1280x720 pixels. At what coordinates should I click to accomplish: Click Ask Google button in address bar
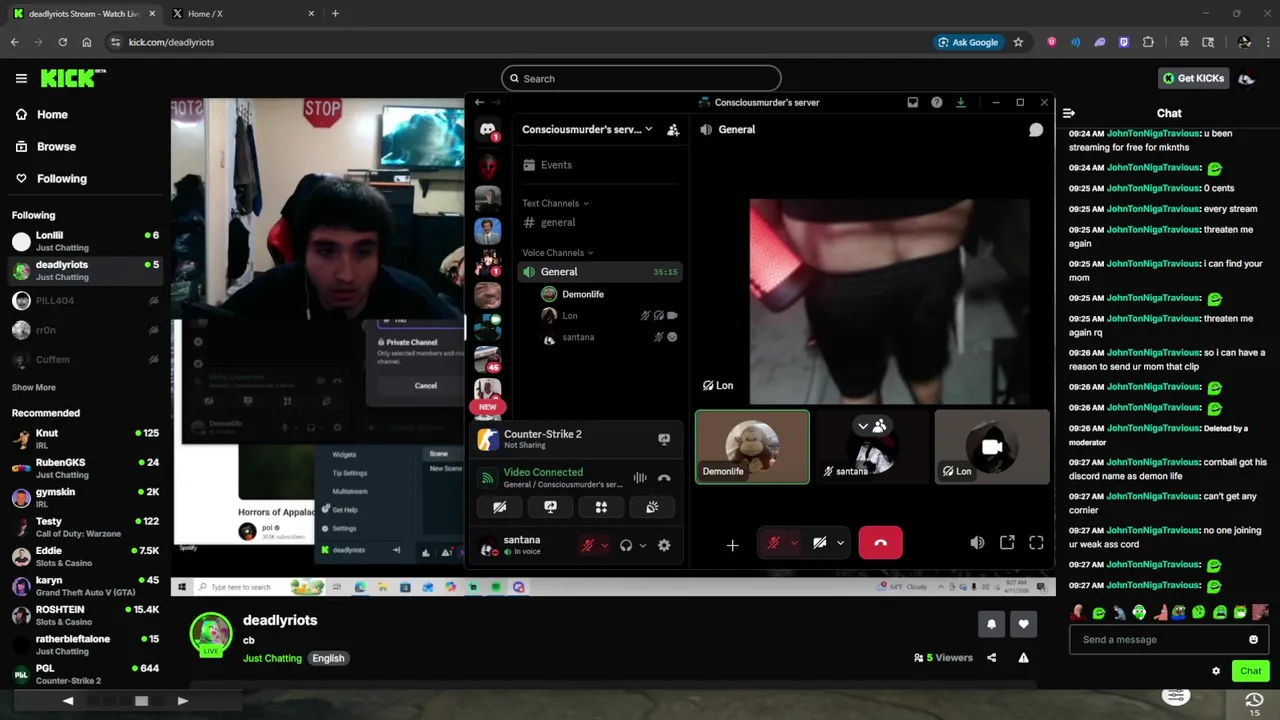tap(968, 42)
